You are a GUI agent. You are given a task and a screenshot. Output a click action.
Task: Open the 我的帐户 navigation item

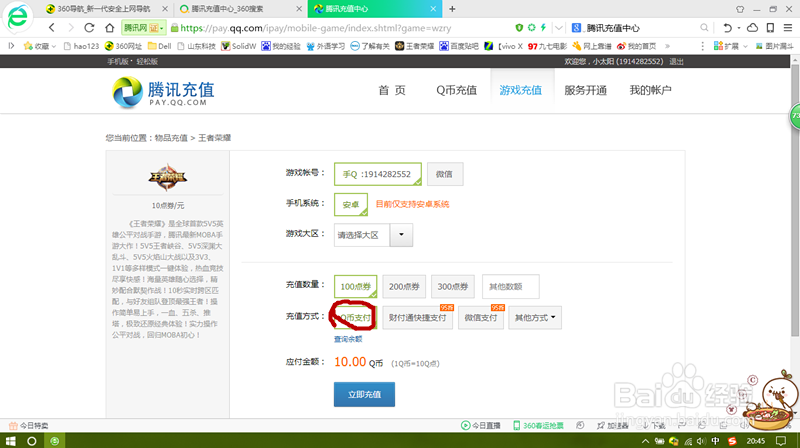(650, 90)
